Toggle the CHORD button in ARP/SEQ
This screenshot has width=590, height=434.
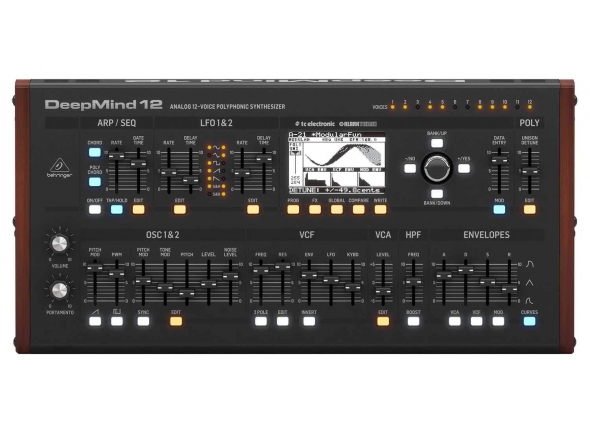tap(95, 152)
